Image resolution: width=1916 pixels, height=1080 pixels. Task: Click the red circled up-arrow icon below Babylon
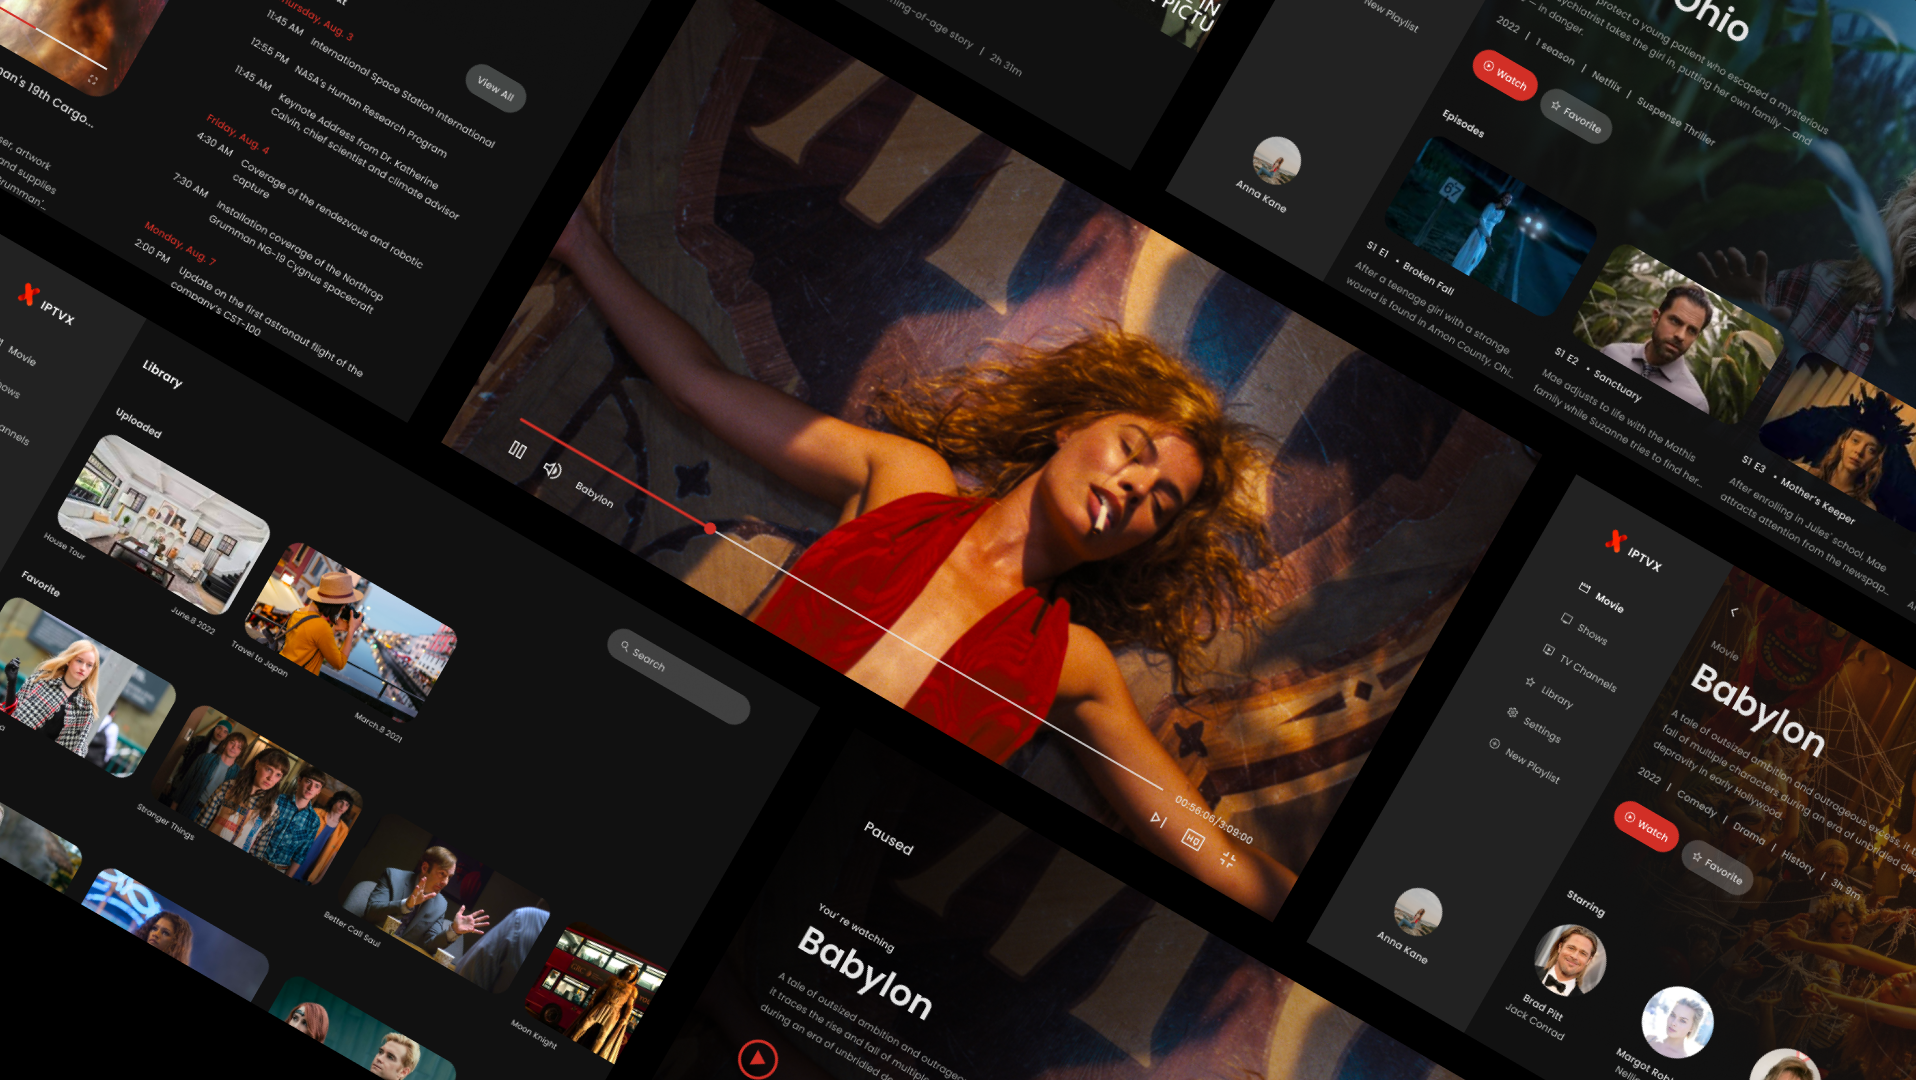(x=757, y=1058)
